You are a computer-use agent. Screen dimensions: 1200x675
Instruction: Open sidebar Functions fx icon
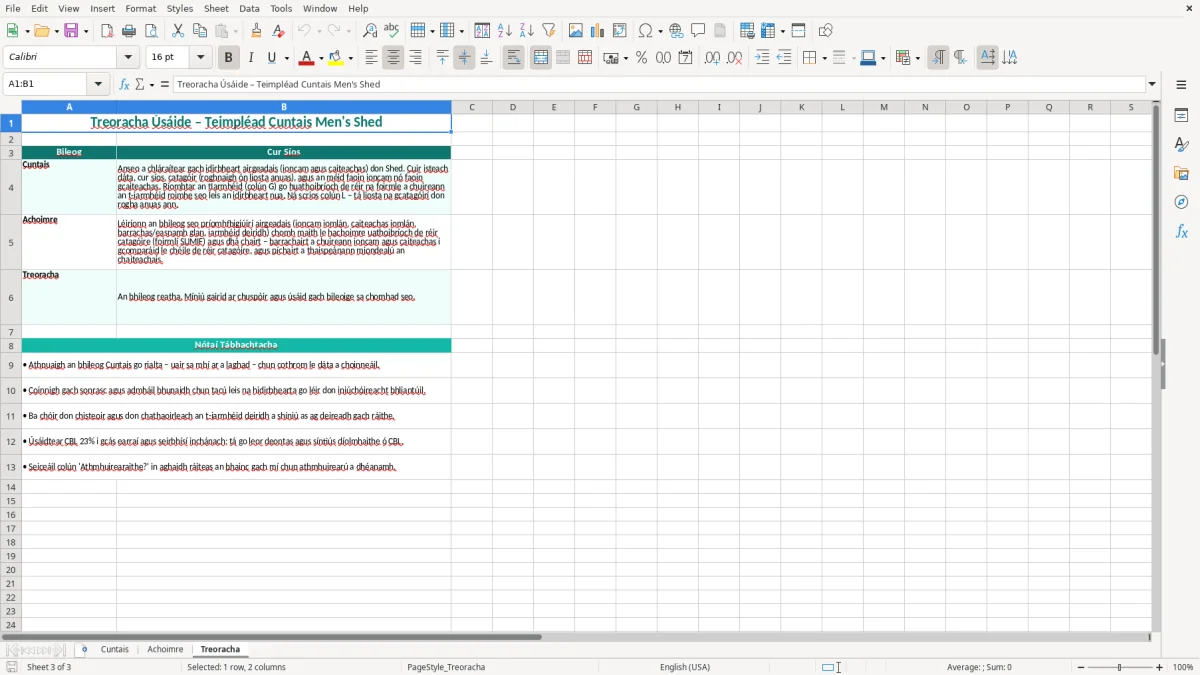pyautogui.click(x=1181, y=232)
